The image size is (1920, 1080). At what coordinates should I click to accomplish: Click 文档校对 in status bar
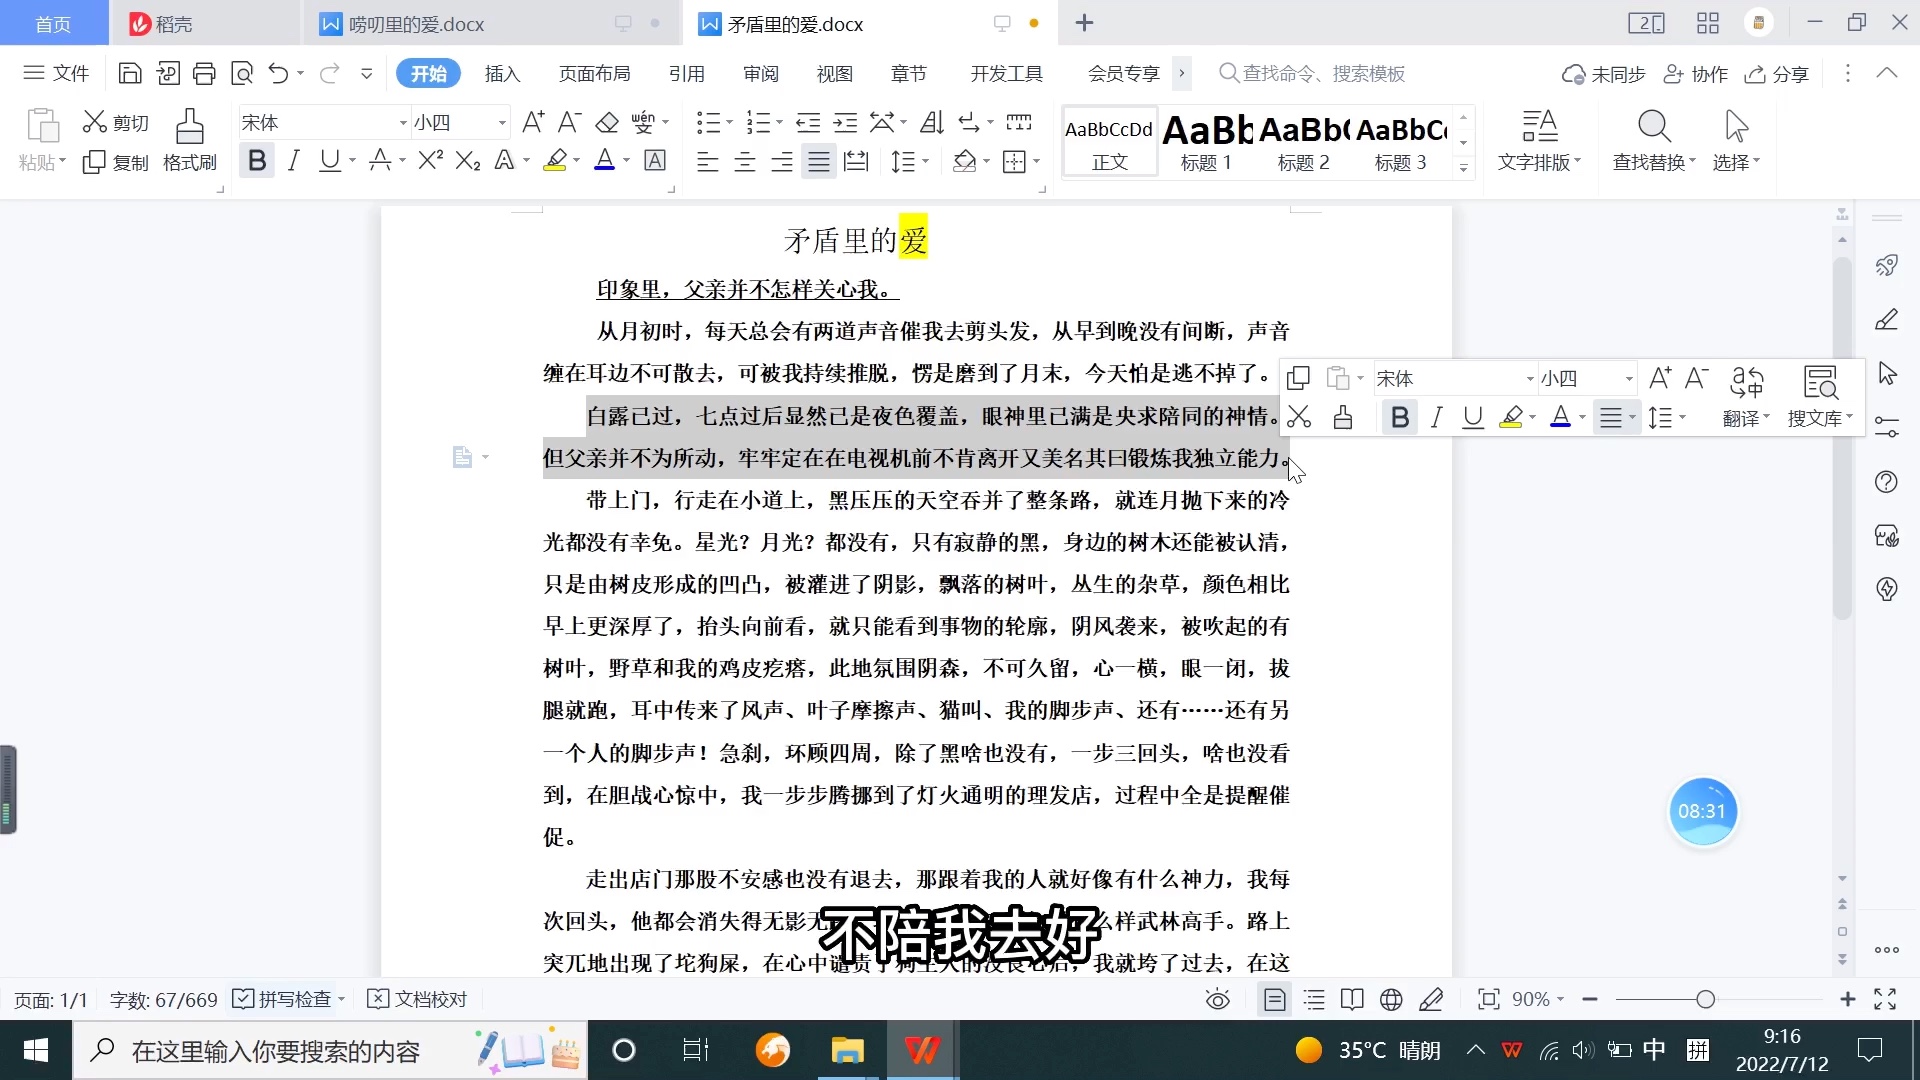(x=418, y=999)
